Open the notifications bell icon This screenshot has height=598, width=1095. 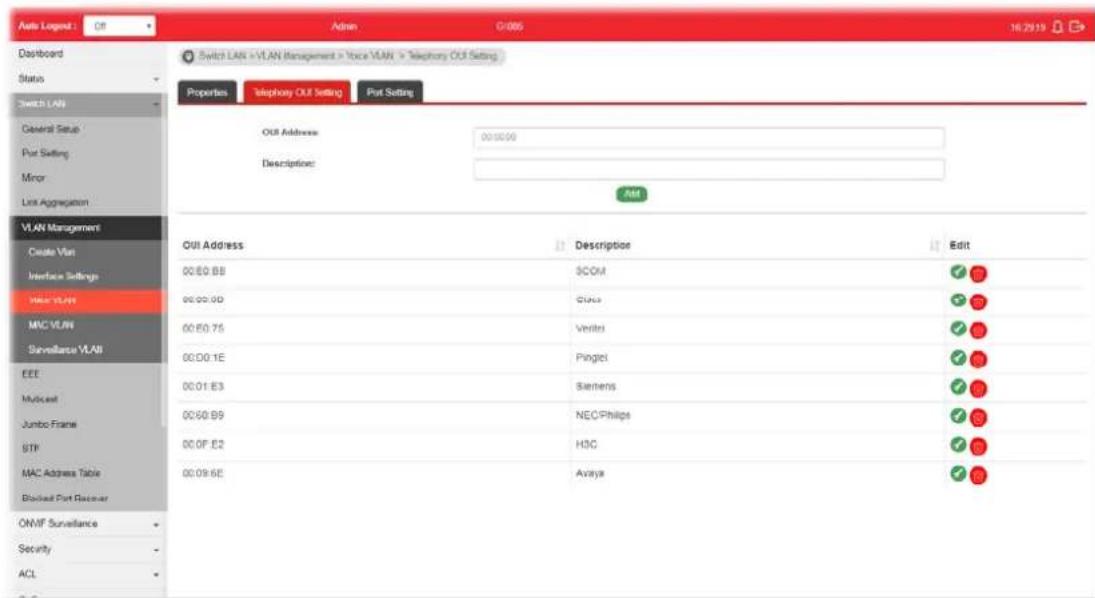[x=1057, y=27]
